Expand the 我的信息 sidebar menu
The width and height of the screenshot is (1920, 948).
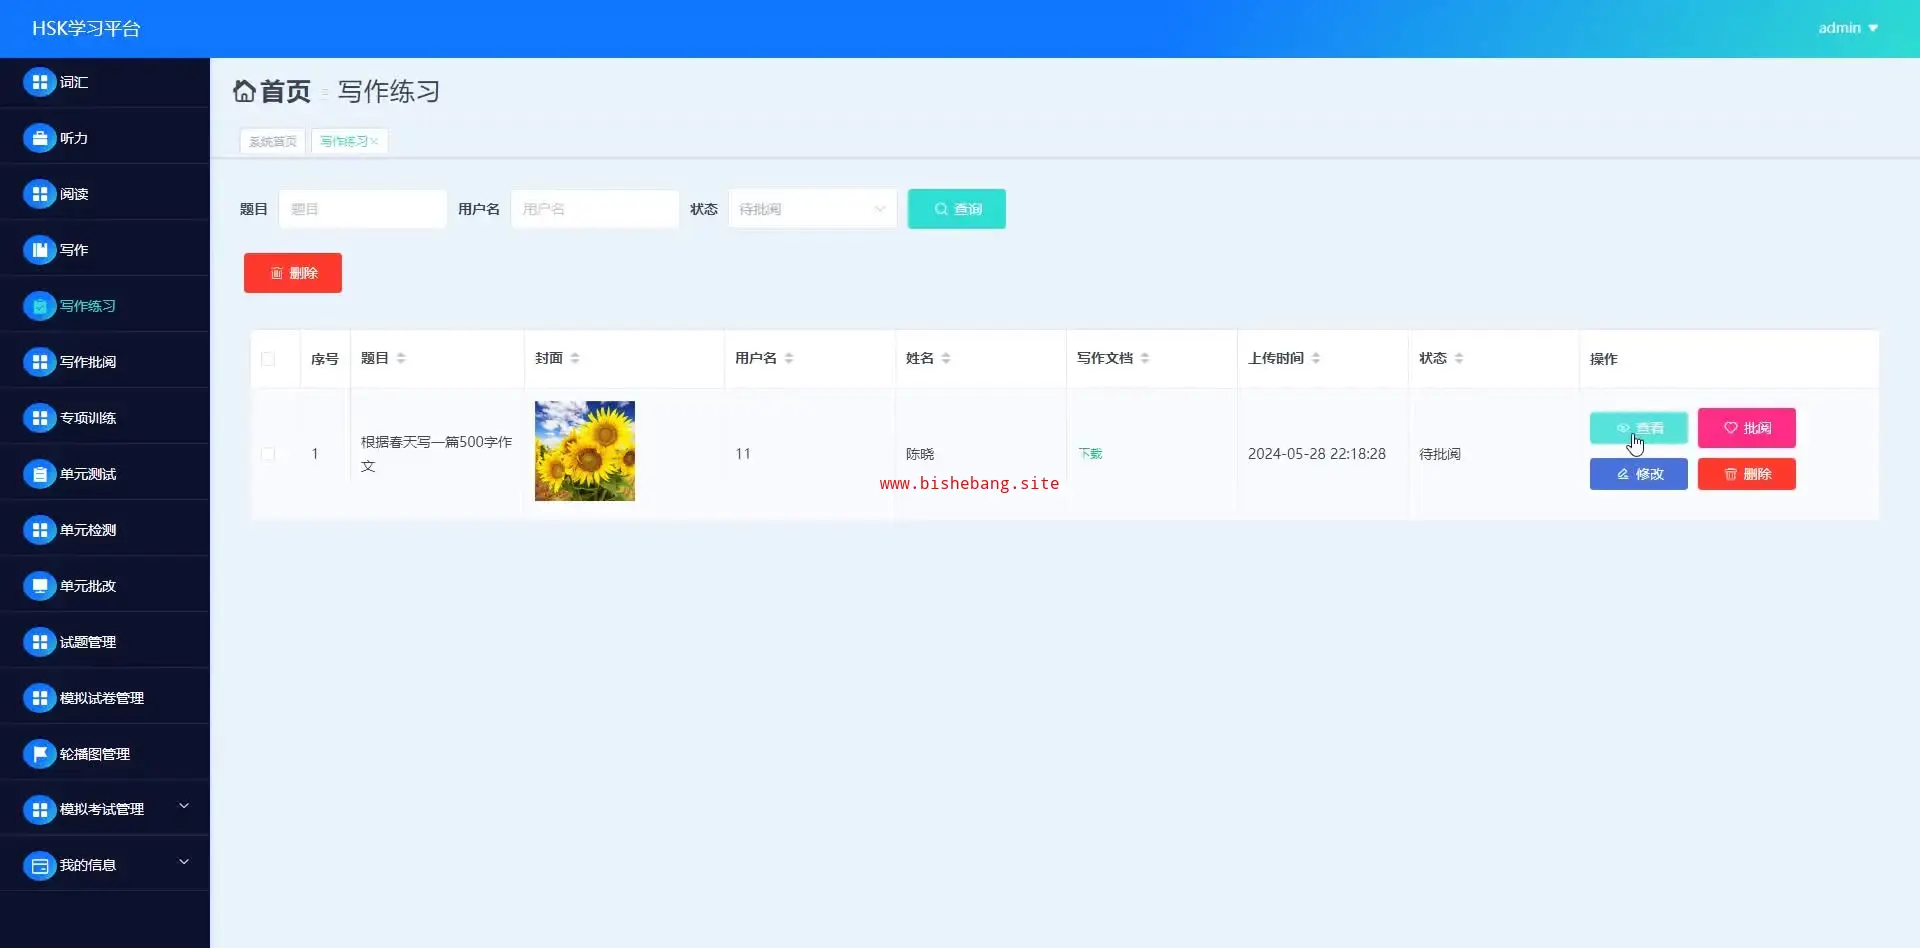(x=184, y=863)
